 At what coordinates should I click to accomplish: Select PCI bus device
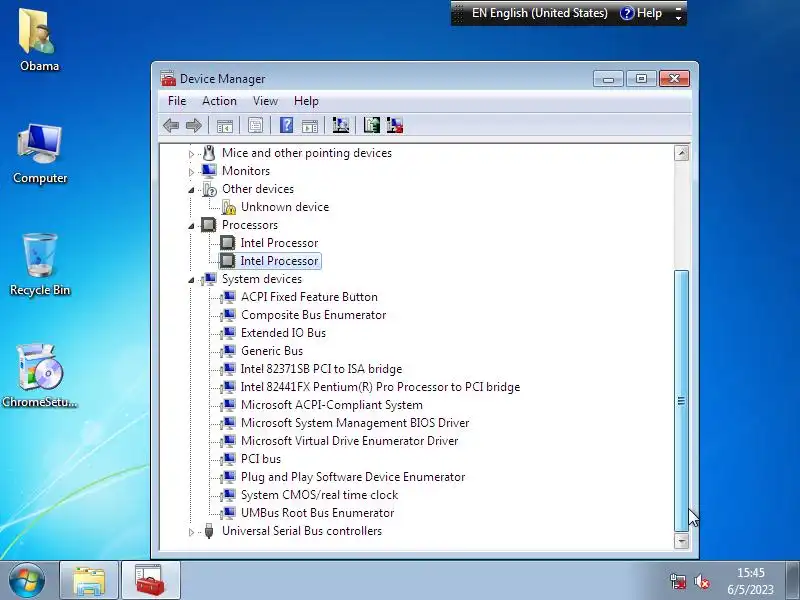click(261, 459)
